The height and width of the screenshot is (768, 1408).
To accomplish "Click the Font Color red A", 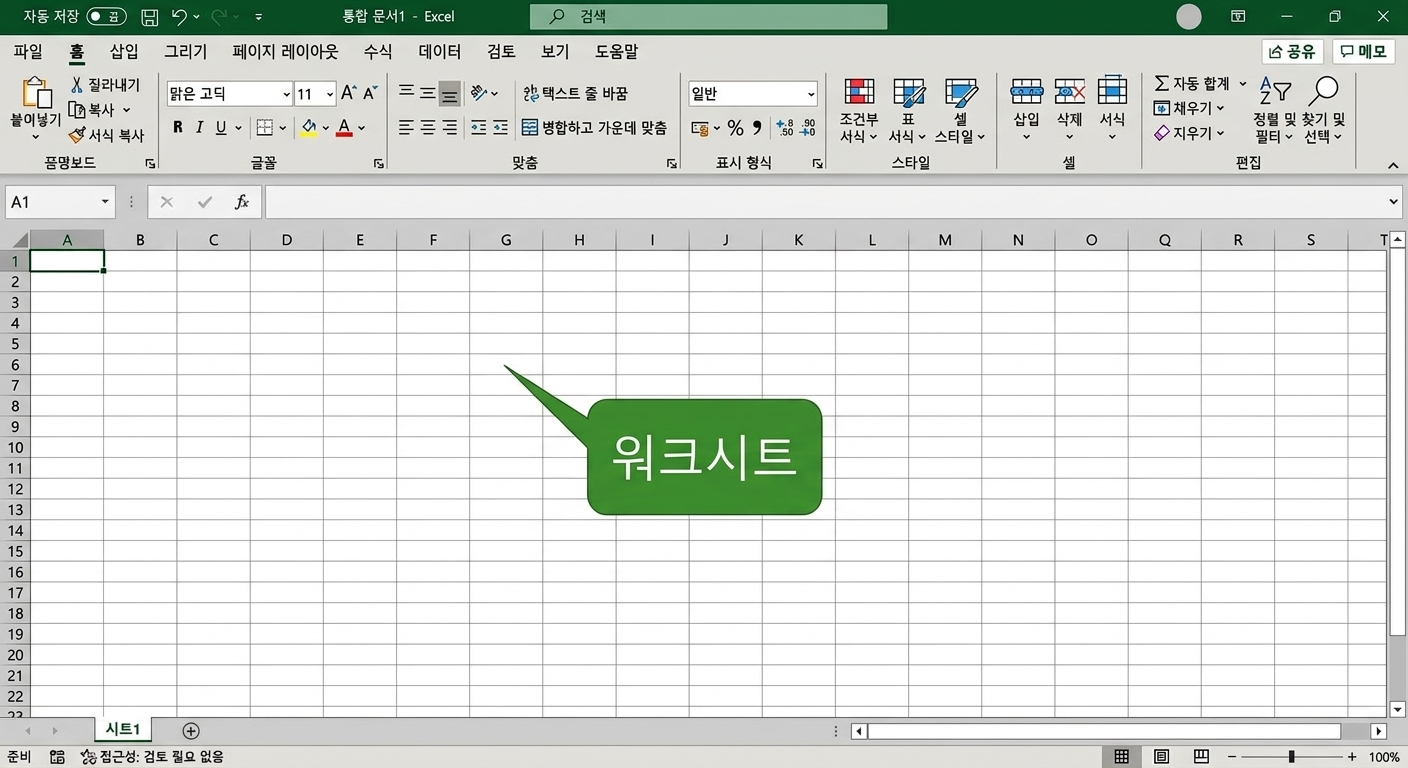I will coord(344,128).
